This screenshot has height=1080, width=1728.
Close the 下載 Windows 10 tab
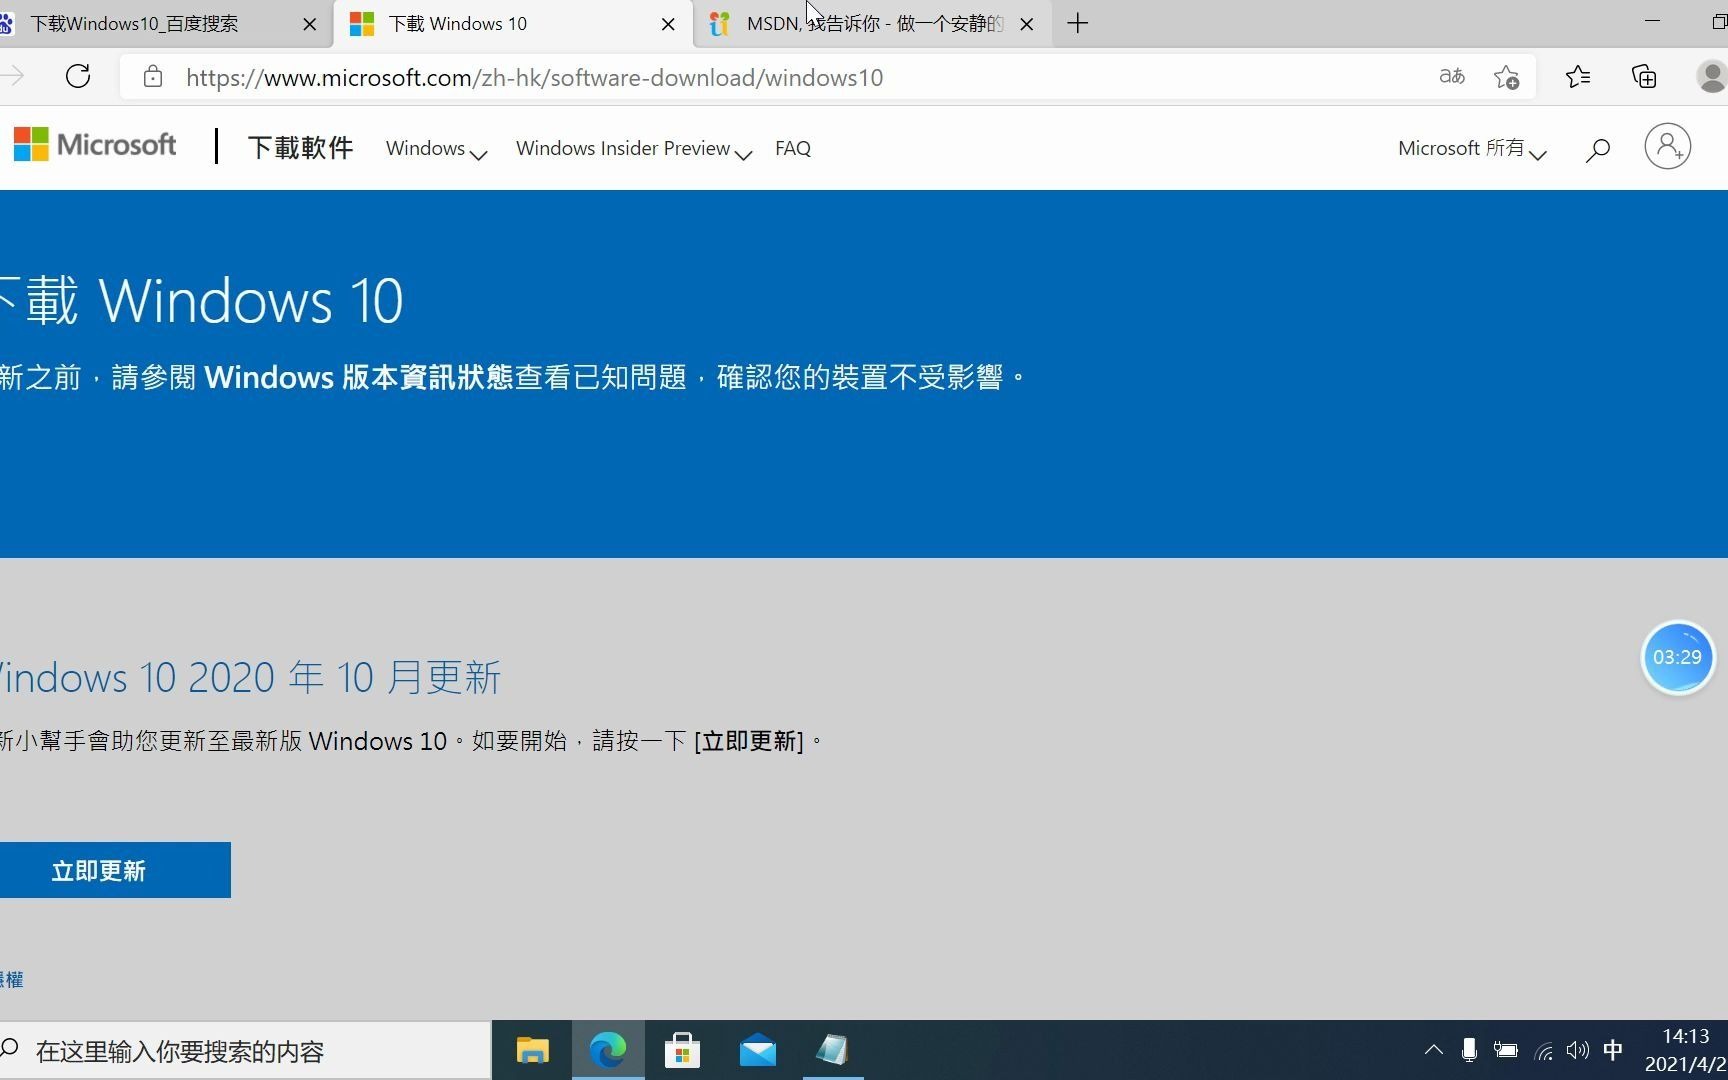pyautogui.click(x=669, y=24)
